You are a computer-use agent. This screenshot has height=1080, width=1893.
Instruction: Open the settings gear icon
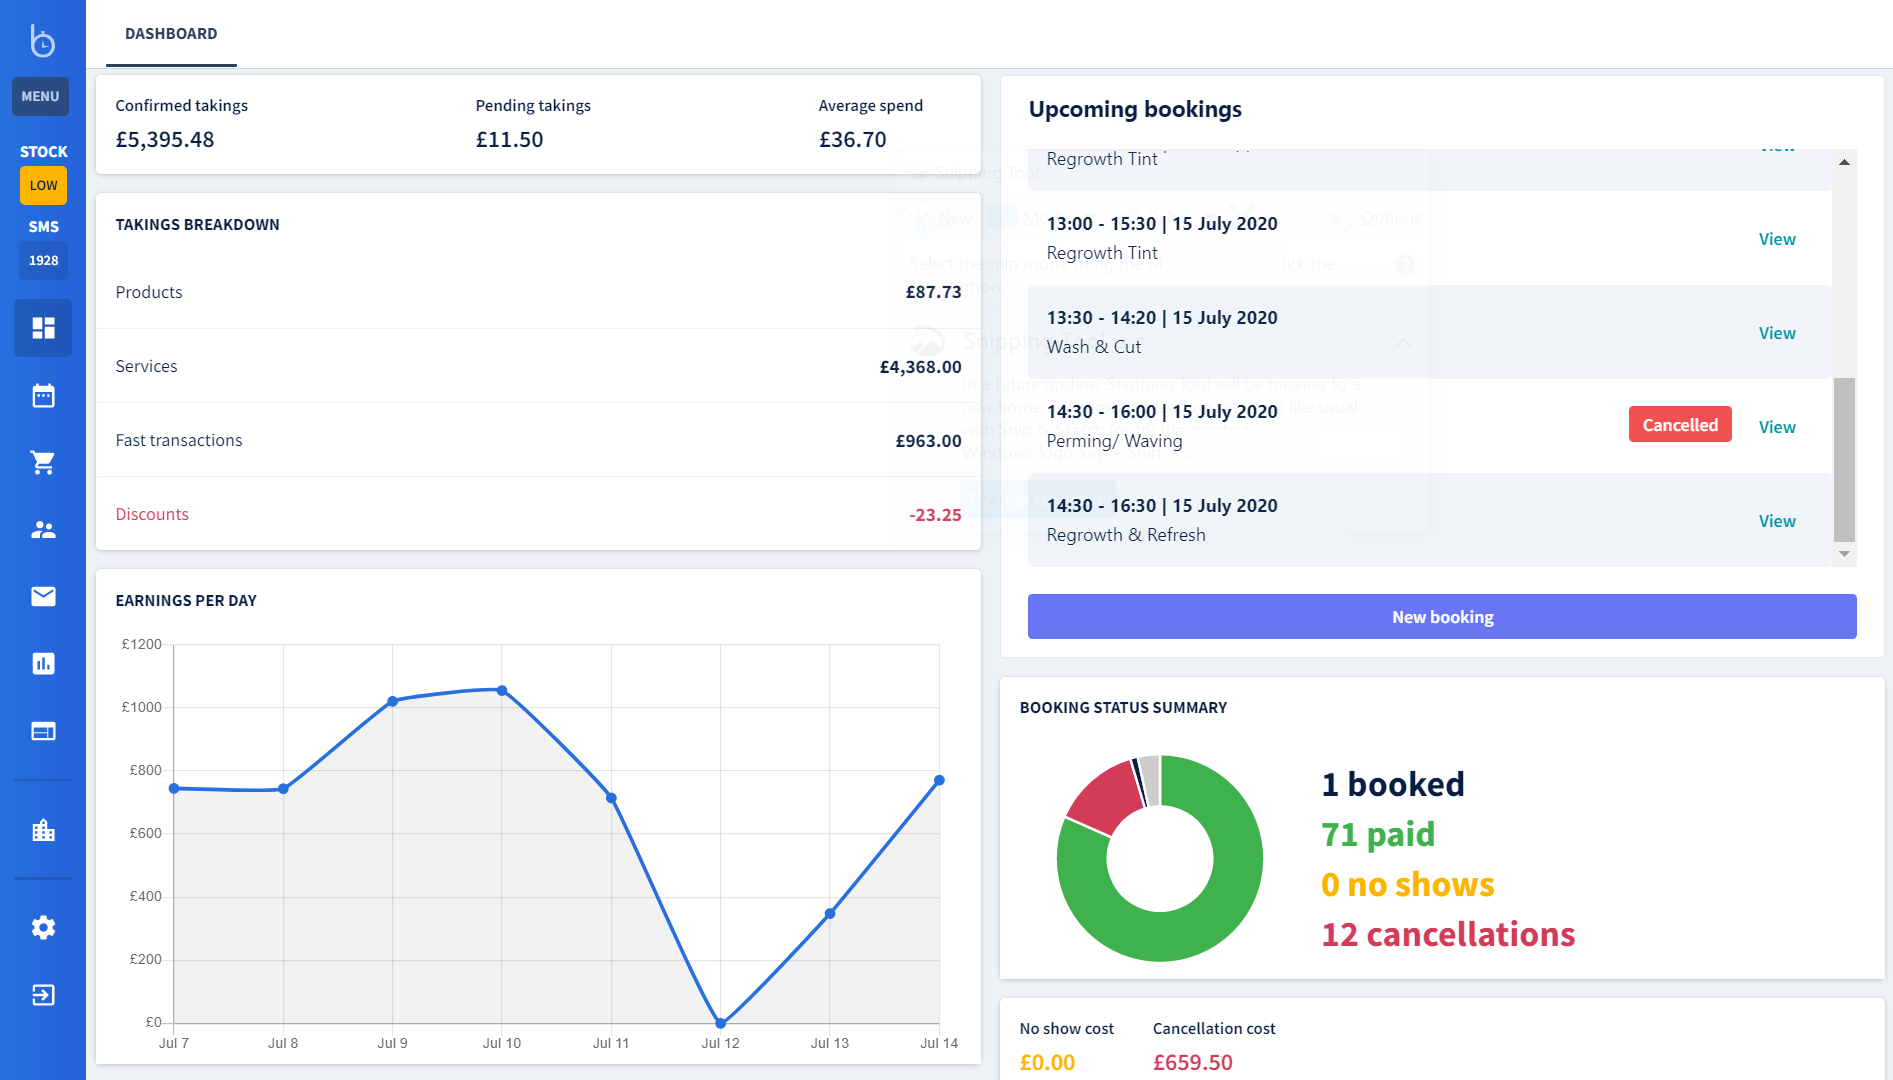[x=43, y=928]
